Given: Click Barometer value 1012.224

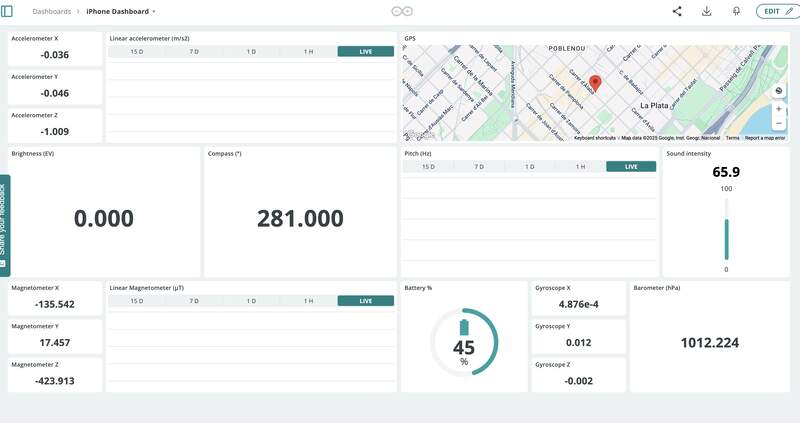Looking at the screenshot, I should [710, 343].
